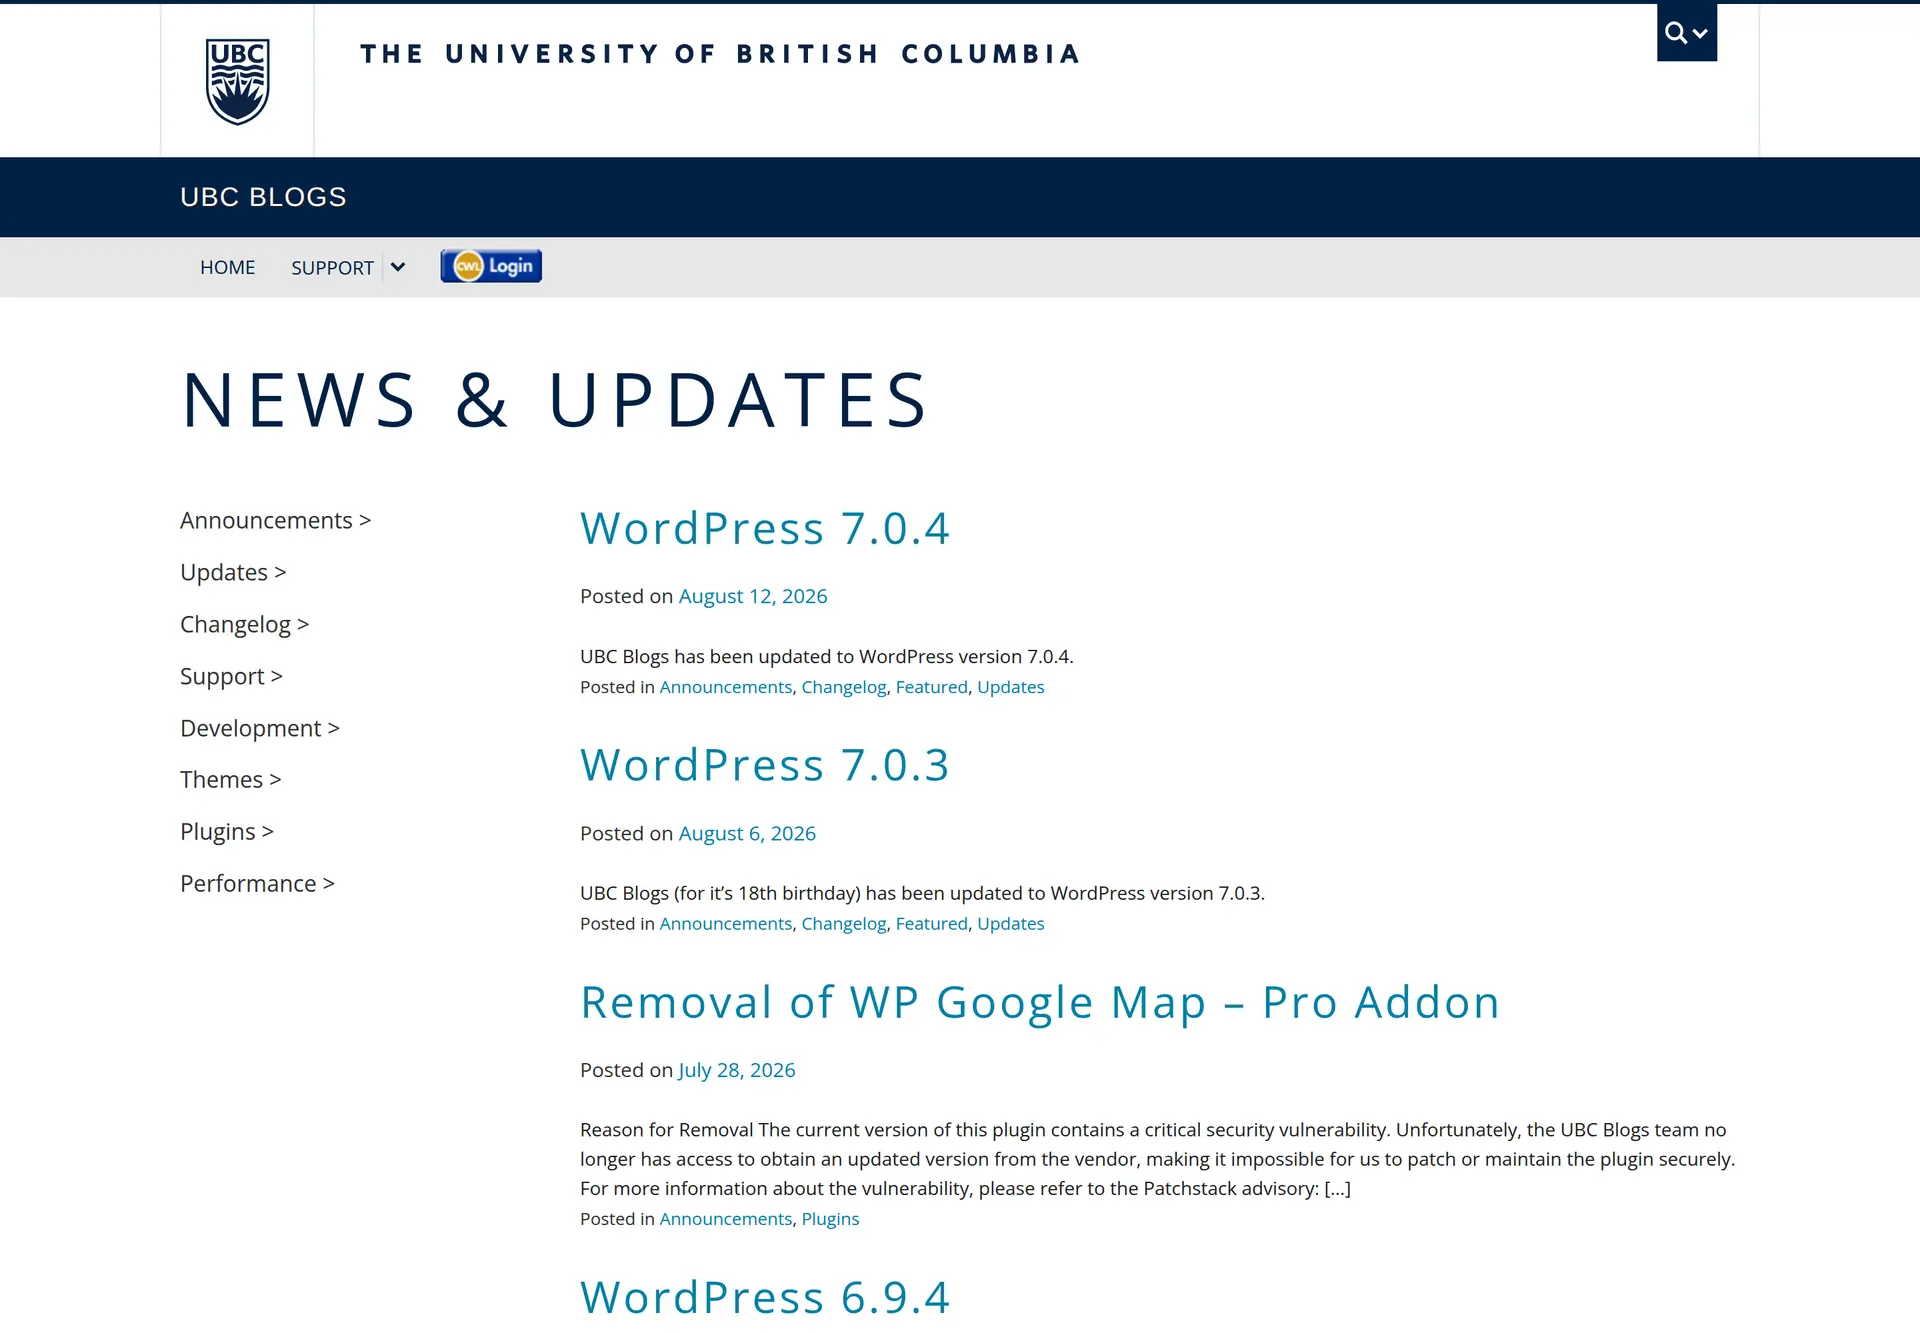1920x1333 pixels.
Task: Click the Reason for Removal excerpt text
Action: [1157, 1159]
